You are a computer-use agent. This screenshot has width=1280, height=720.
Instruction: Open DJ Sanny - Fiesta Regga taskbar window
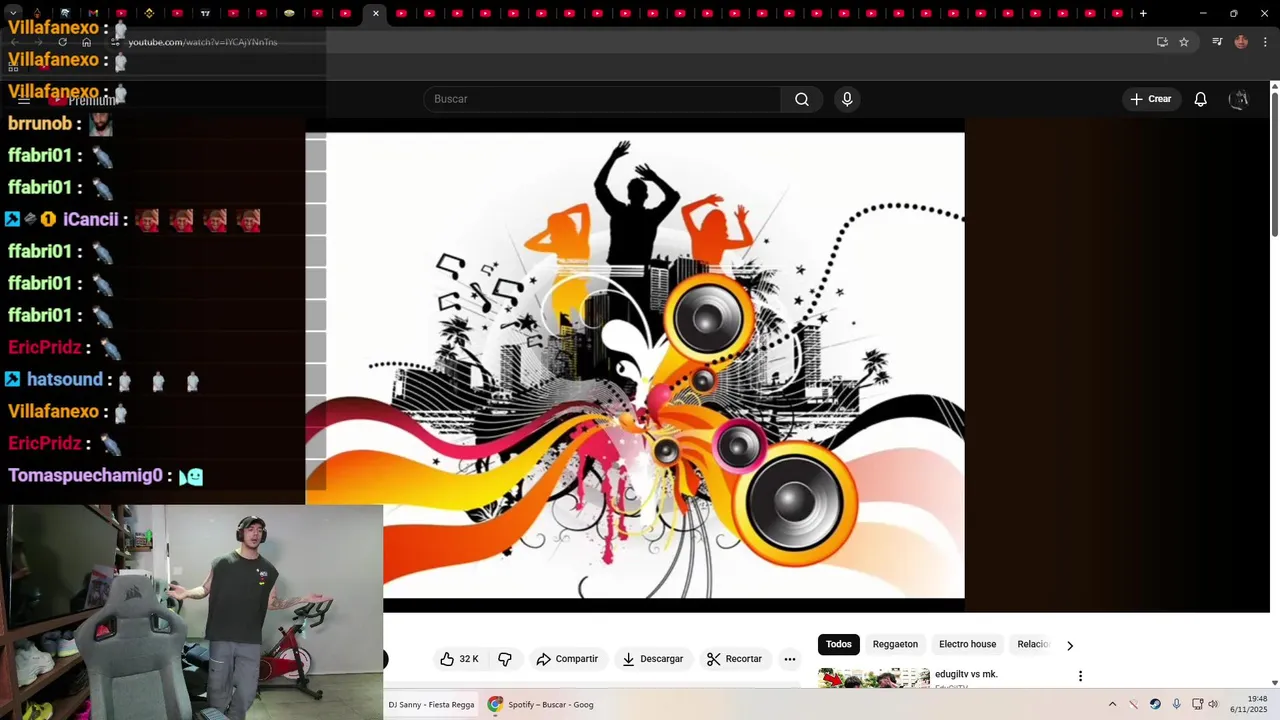(x=431, y=704)
